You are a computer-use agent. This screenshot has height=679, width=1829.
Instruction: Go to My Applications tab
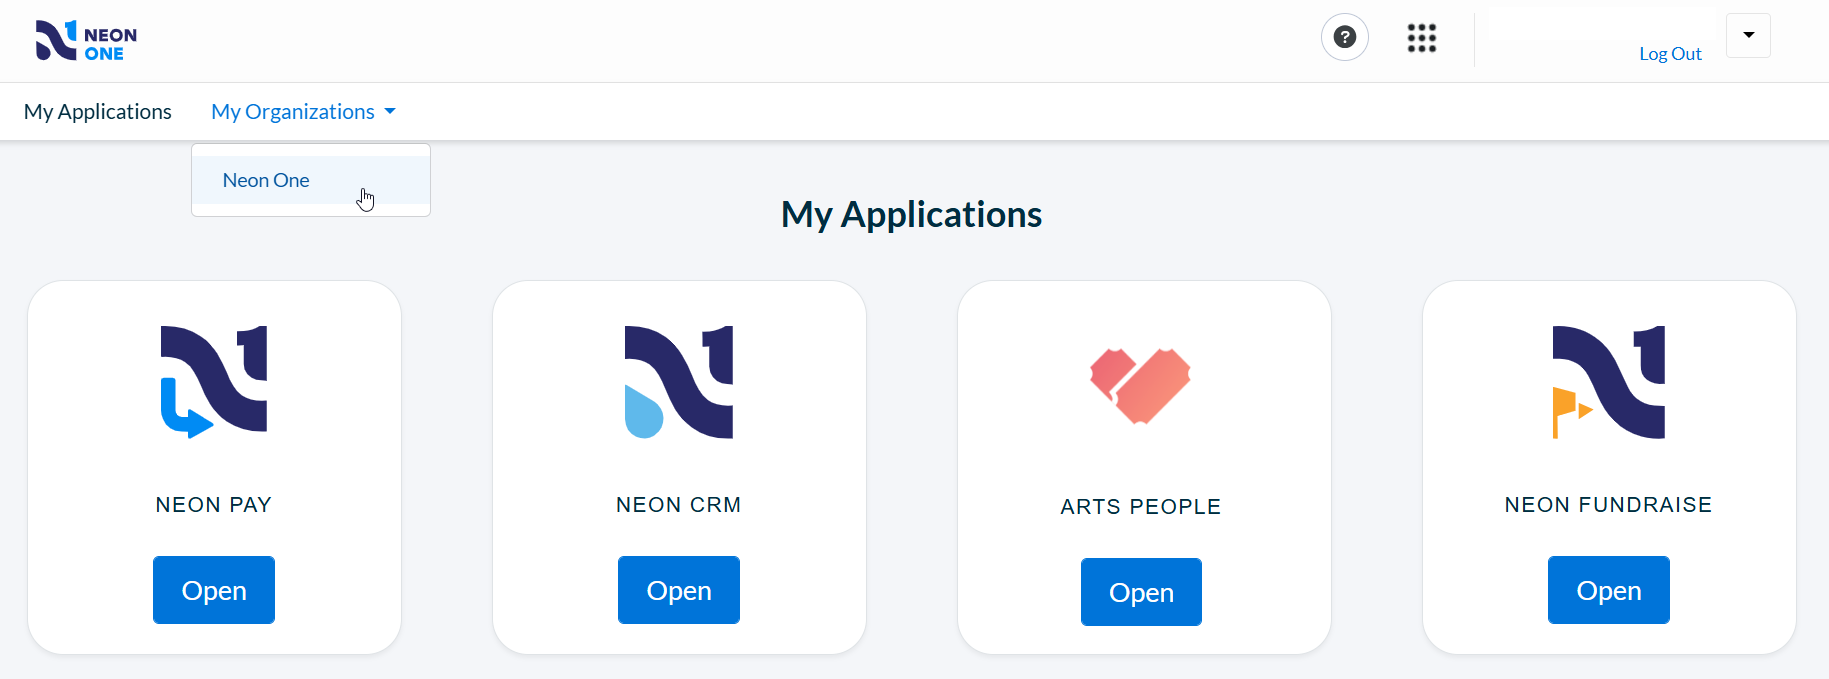pyautogui.click(x=98, y=112)
